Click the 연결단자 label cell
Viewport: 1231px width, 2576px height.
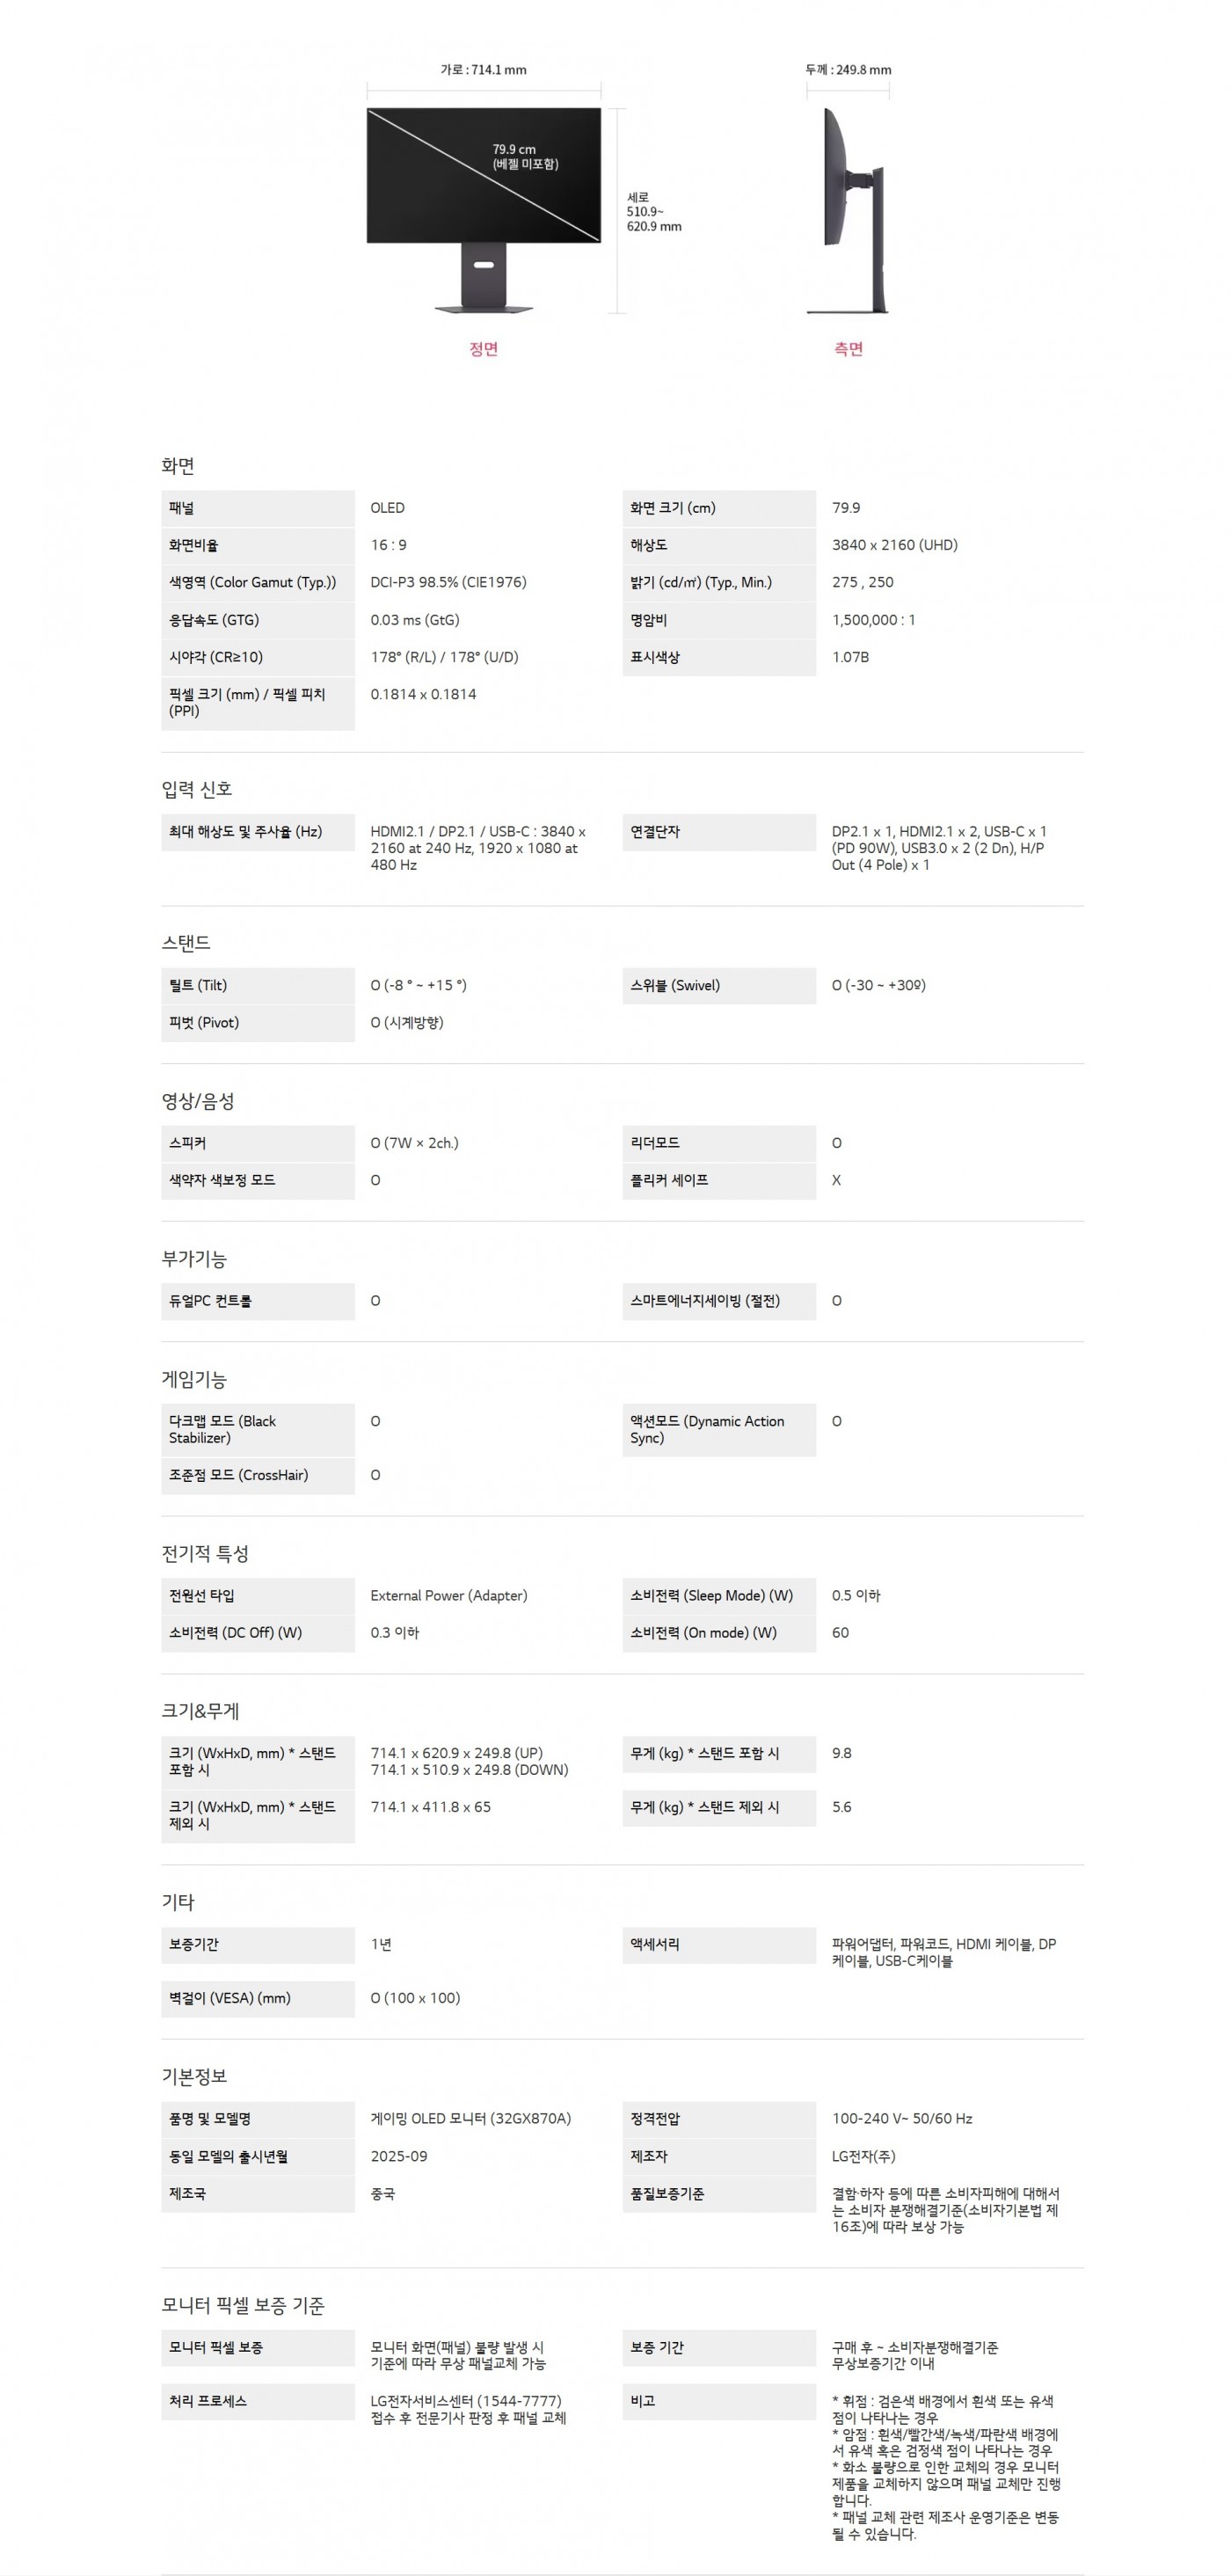(718, 832)
